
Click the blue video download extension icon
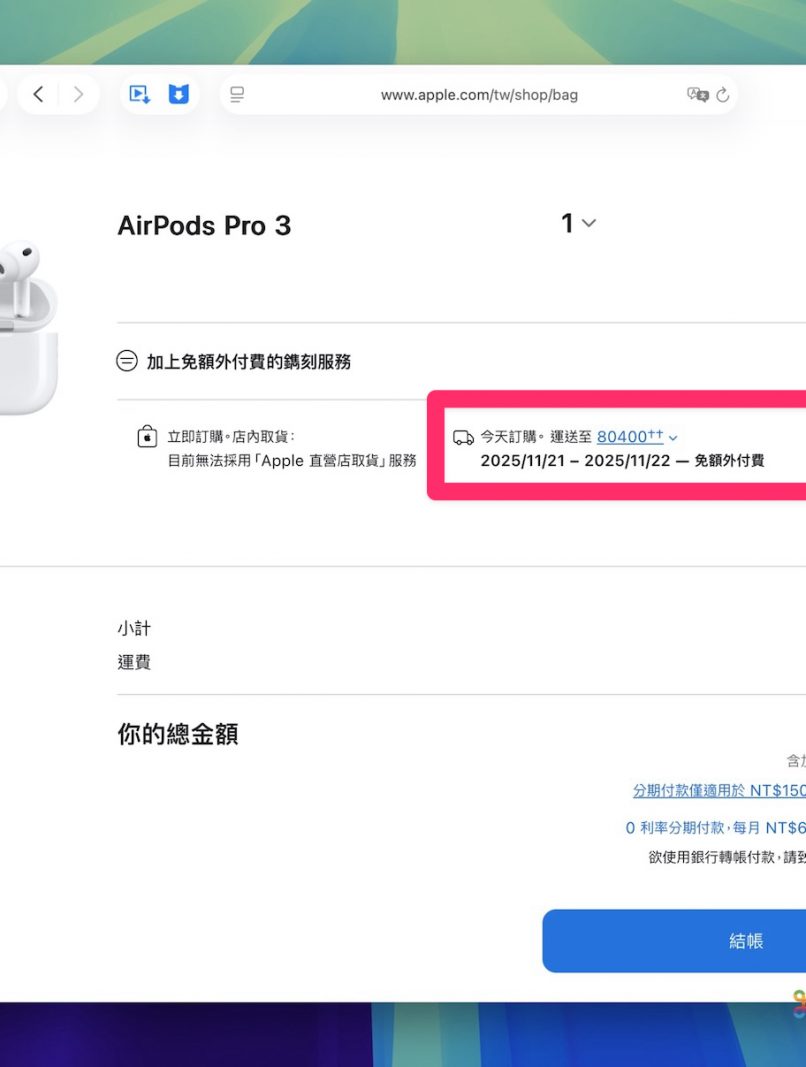point(139,95)
